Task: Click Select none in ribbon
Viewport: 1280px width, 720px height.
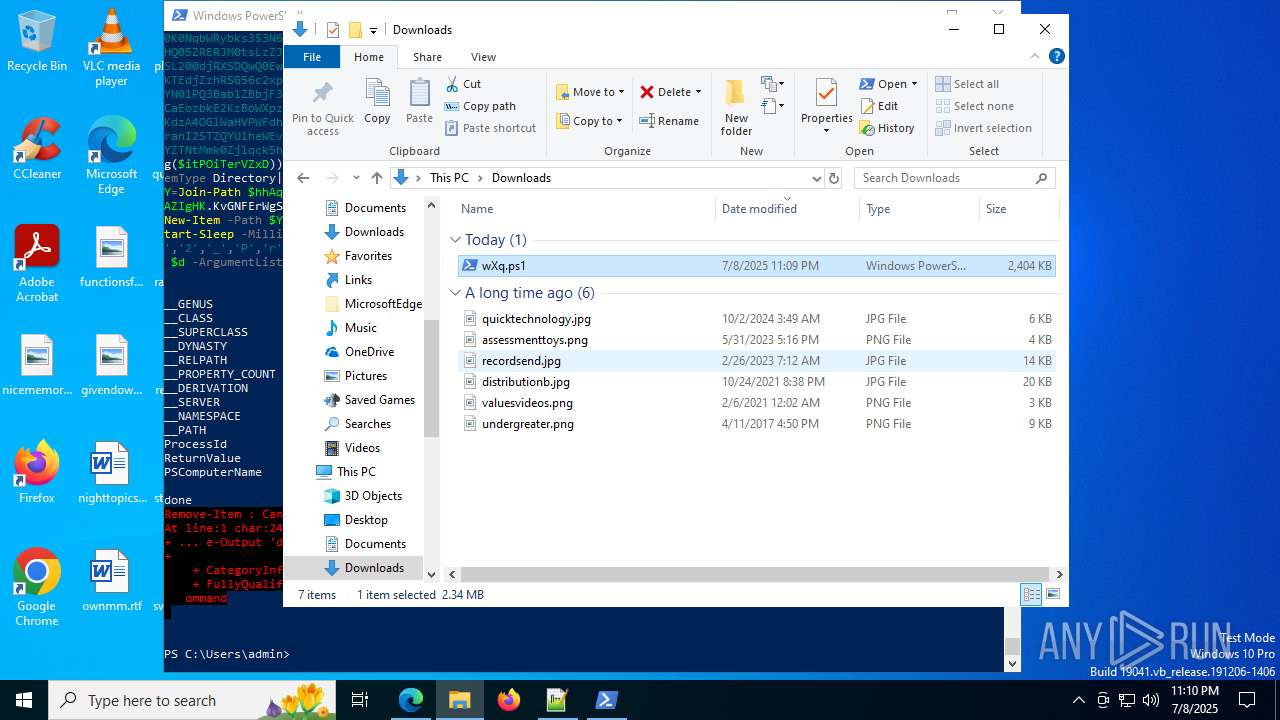Action: coord(974,106)
